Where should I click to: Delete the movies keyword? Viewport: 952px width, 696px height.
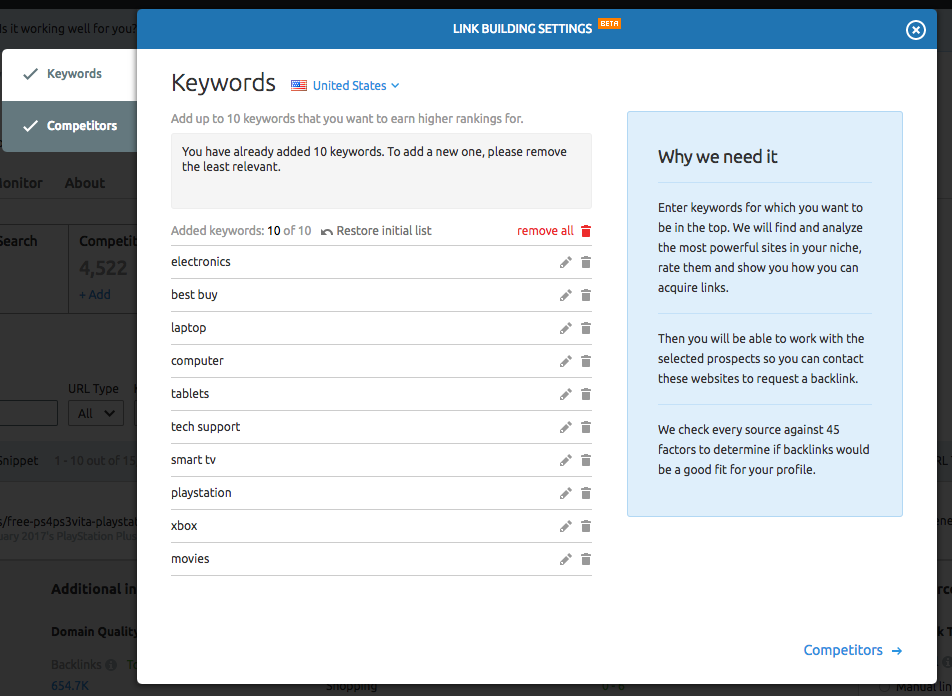(x=586, y=559)
